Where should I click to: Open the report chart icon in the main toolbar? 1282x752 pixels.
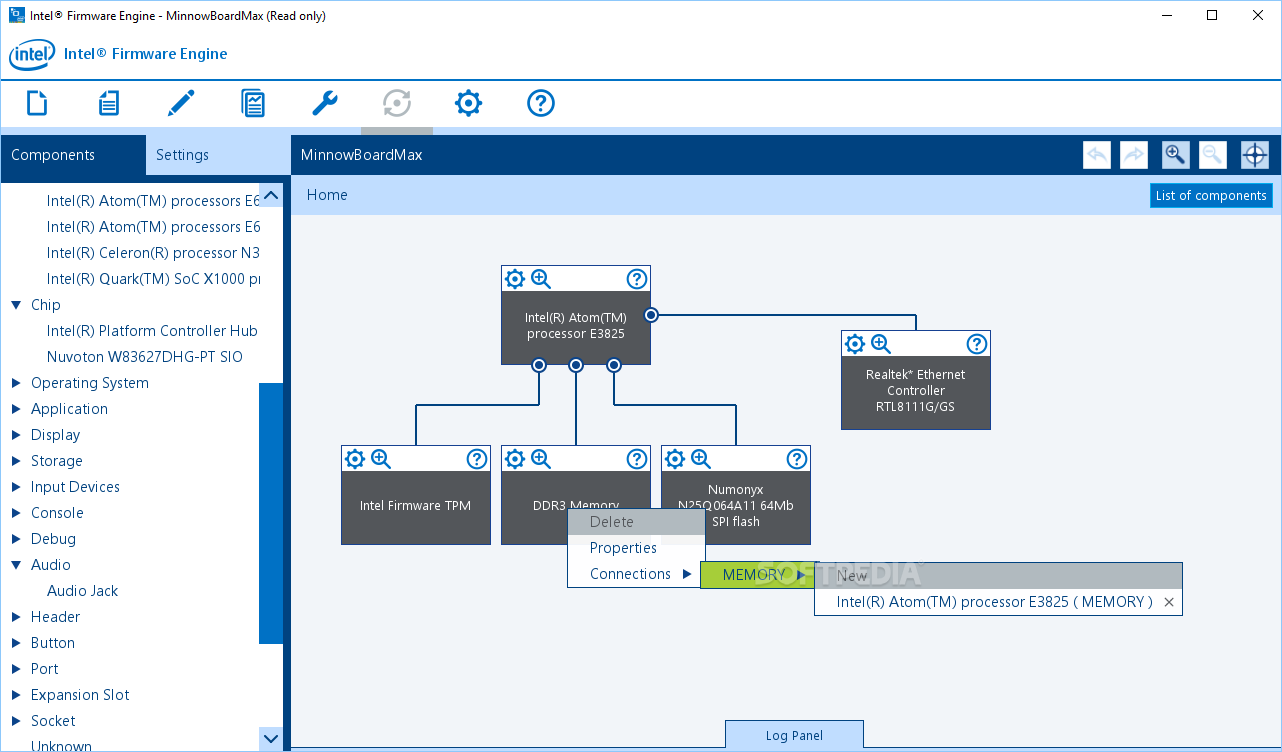point(253,103)
